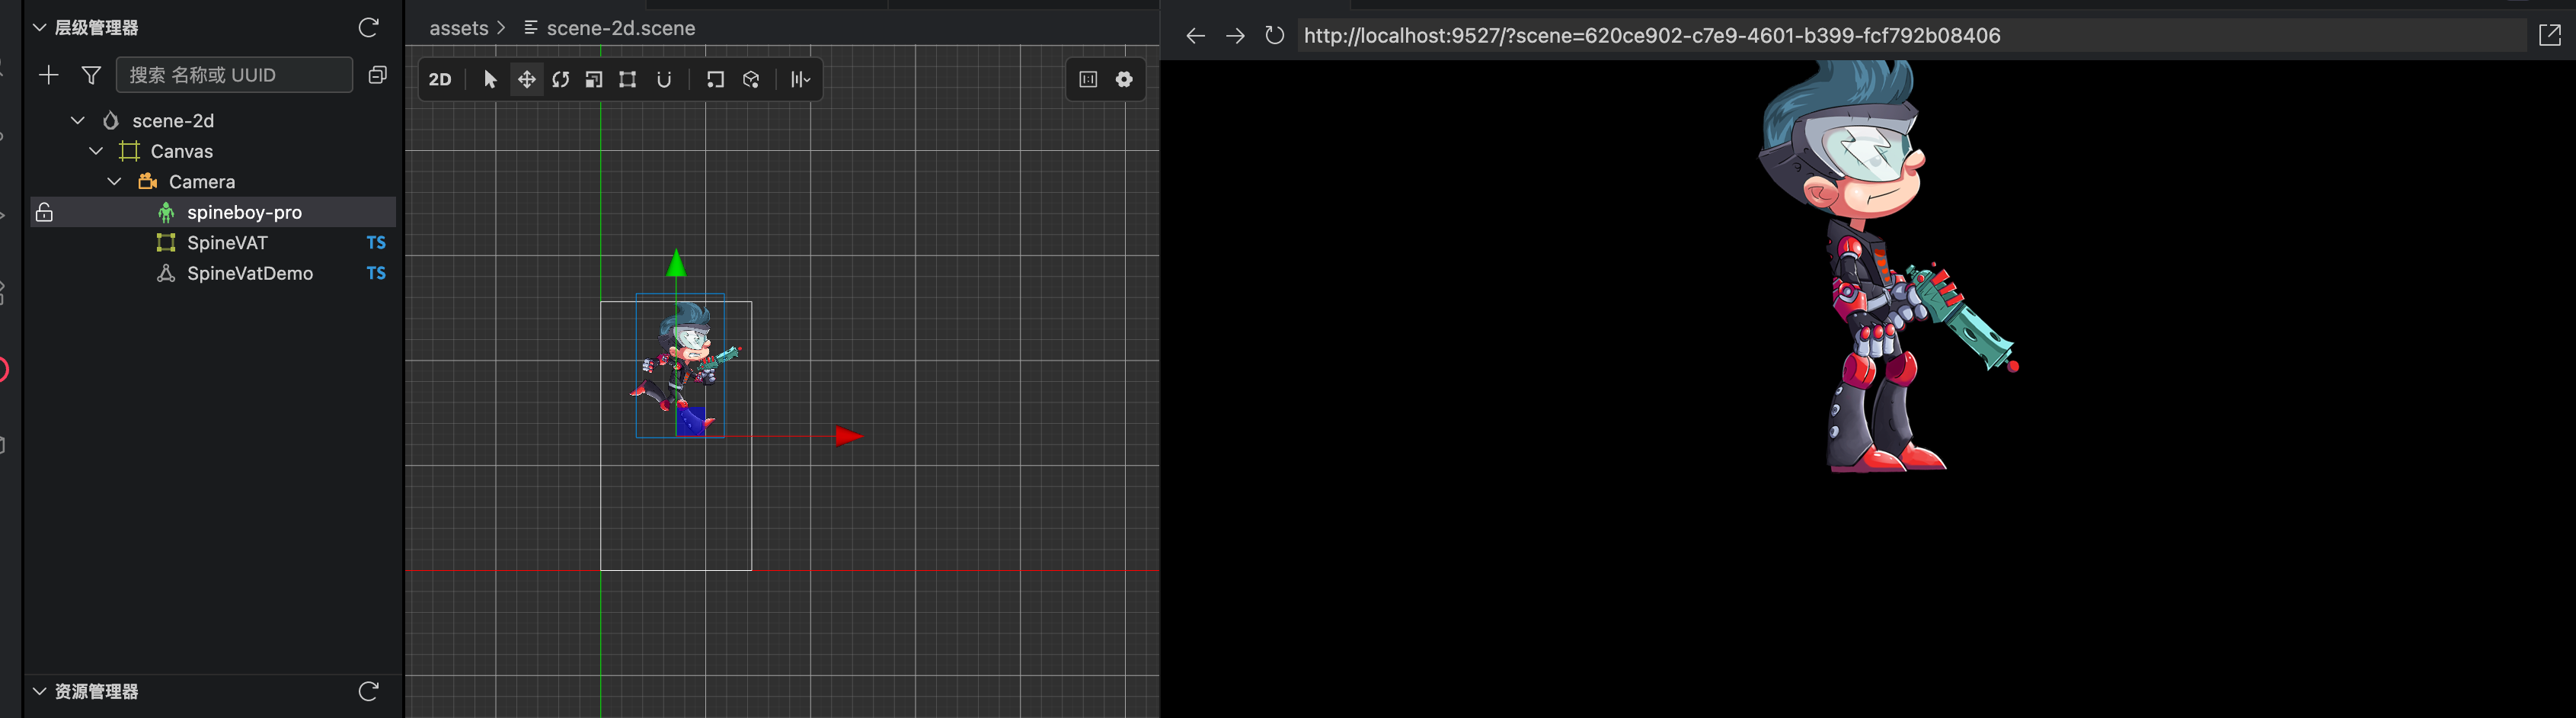Click the TS badge beside SpineVatDemo
Image resolution: width=2576 pixels, height=718 pixels.
point(376,273)
